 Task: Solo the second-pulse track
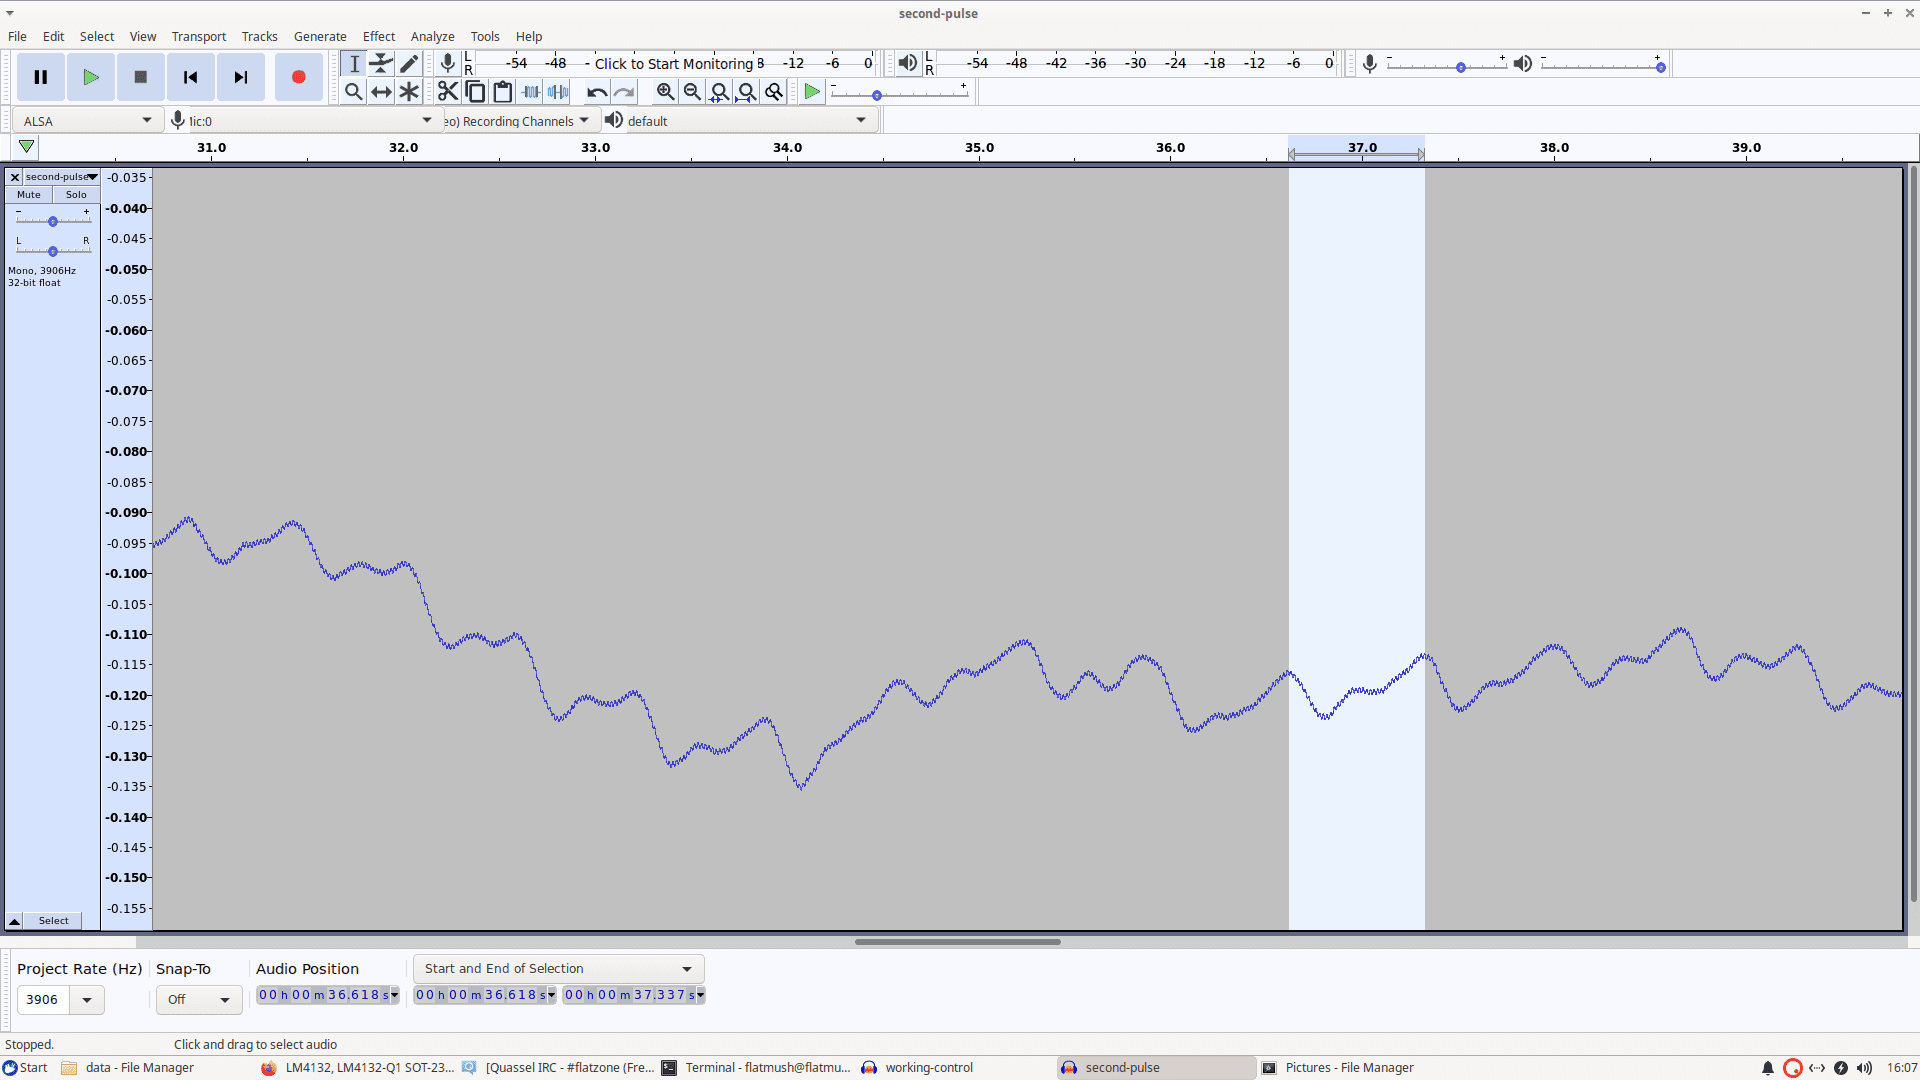point(76,195)
